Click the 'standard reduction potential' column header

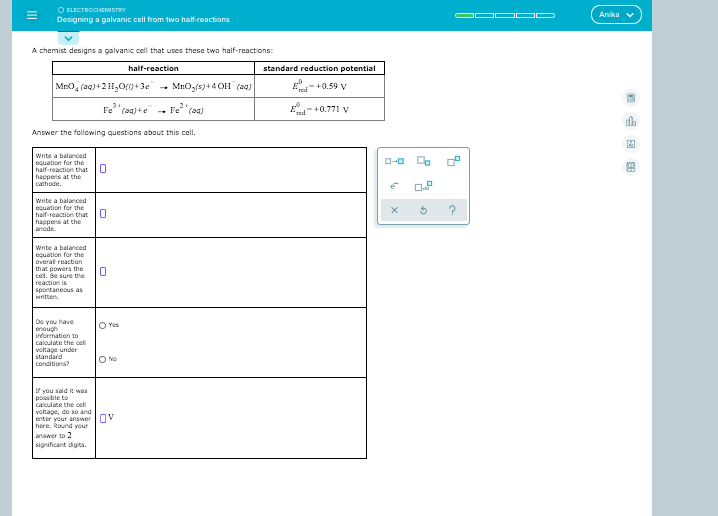click(319, 68)
